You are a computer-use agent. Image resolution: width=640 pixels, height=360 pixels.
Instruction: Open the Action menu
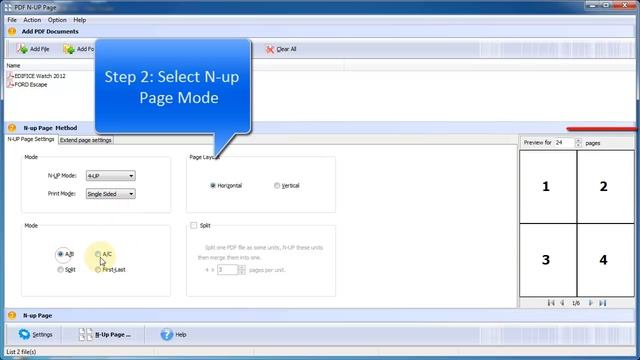pos(32,20)
